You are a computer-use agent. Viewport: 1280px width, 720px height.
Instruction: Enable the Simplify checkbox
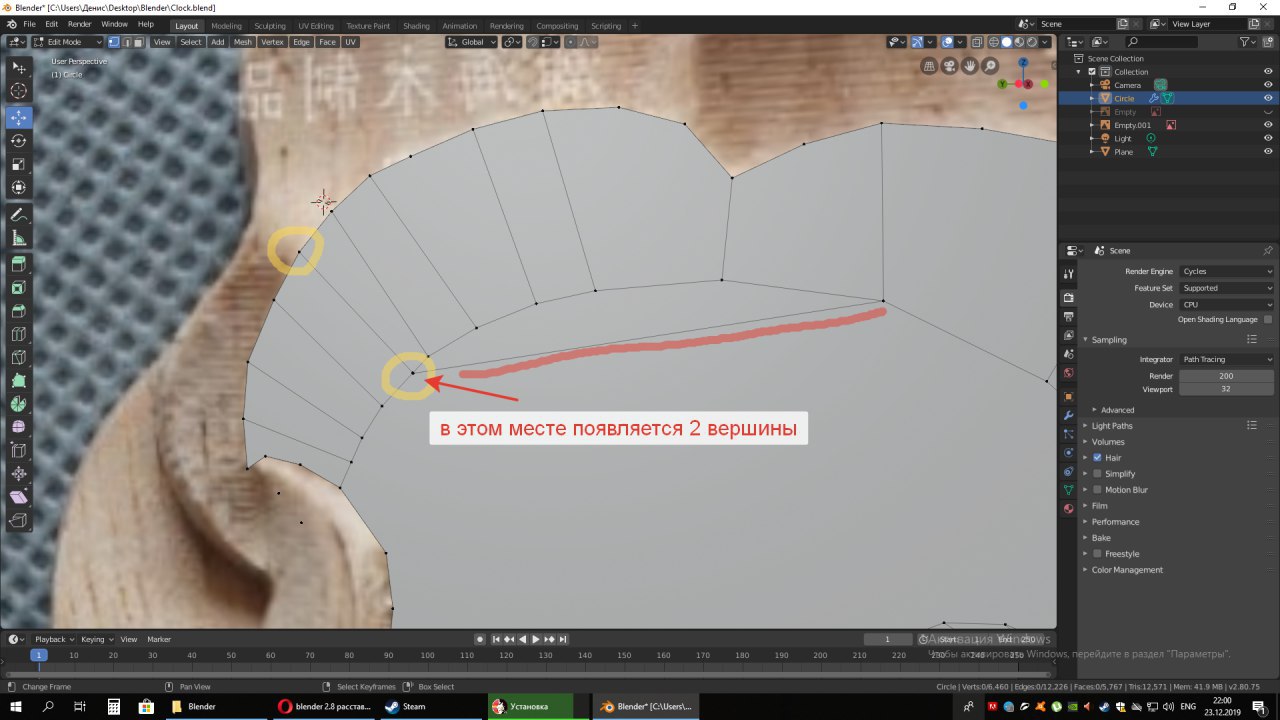(1097, 474)
